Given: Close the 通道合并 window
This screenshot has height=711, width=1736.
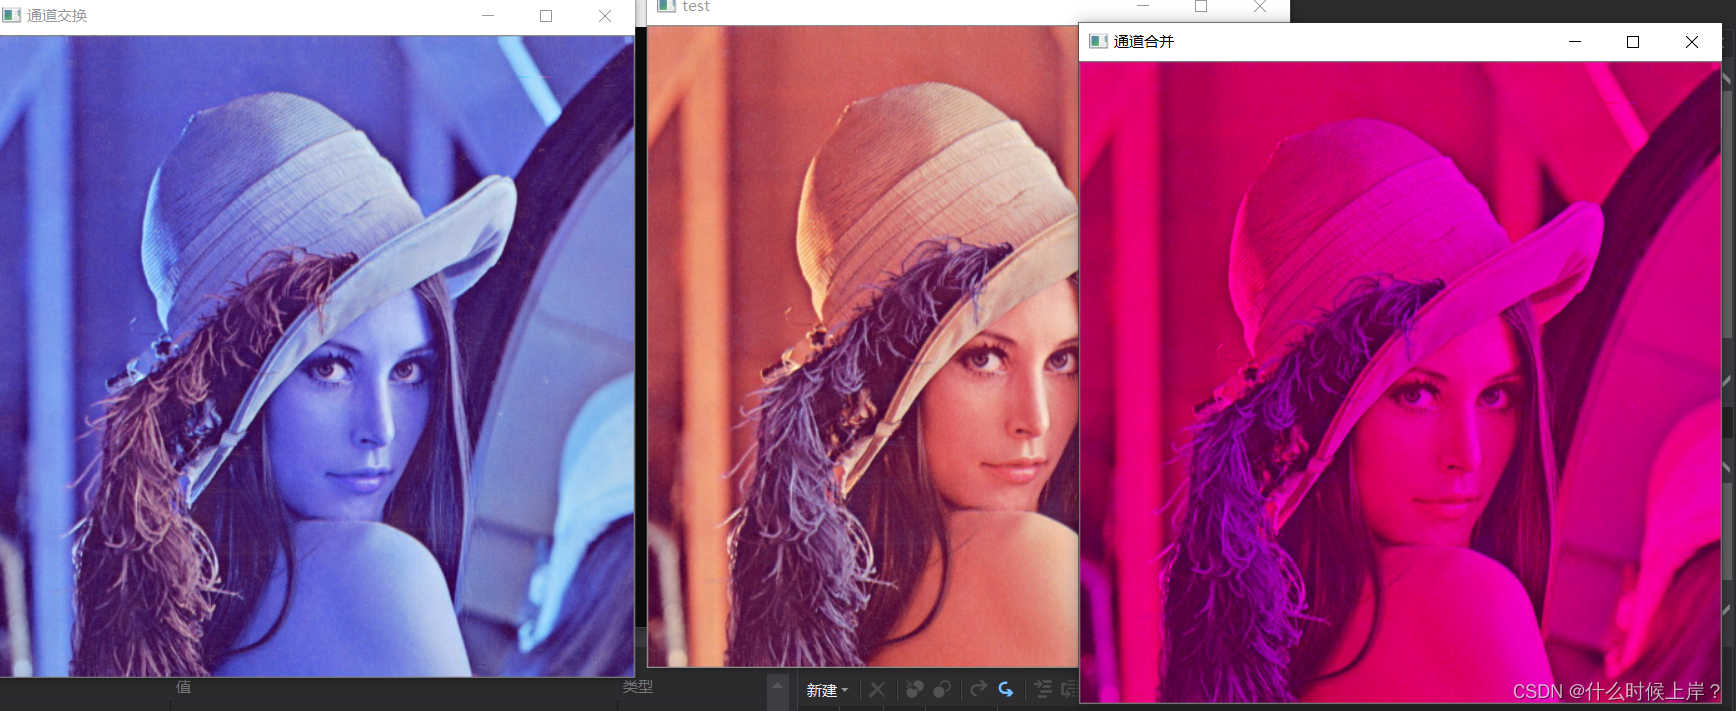Looking at the screenshot, I should coord(1692,42).
